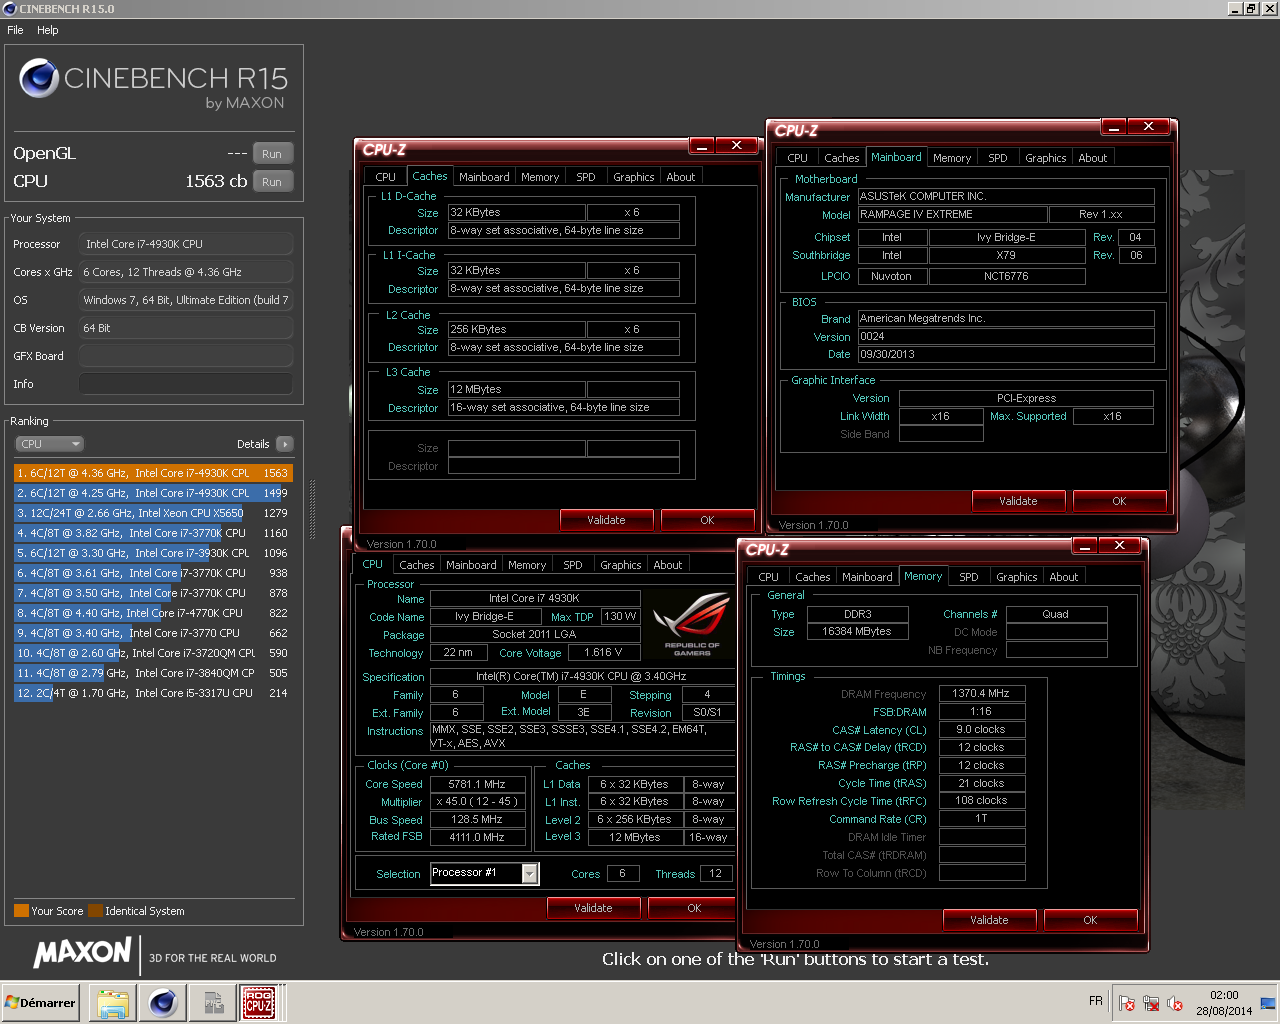Click the L3 Cache size 12 MBytes

click(x=517, y=389)
